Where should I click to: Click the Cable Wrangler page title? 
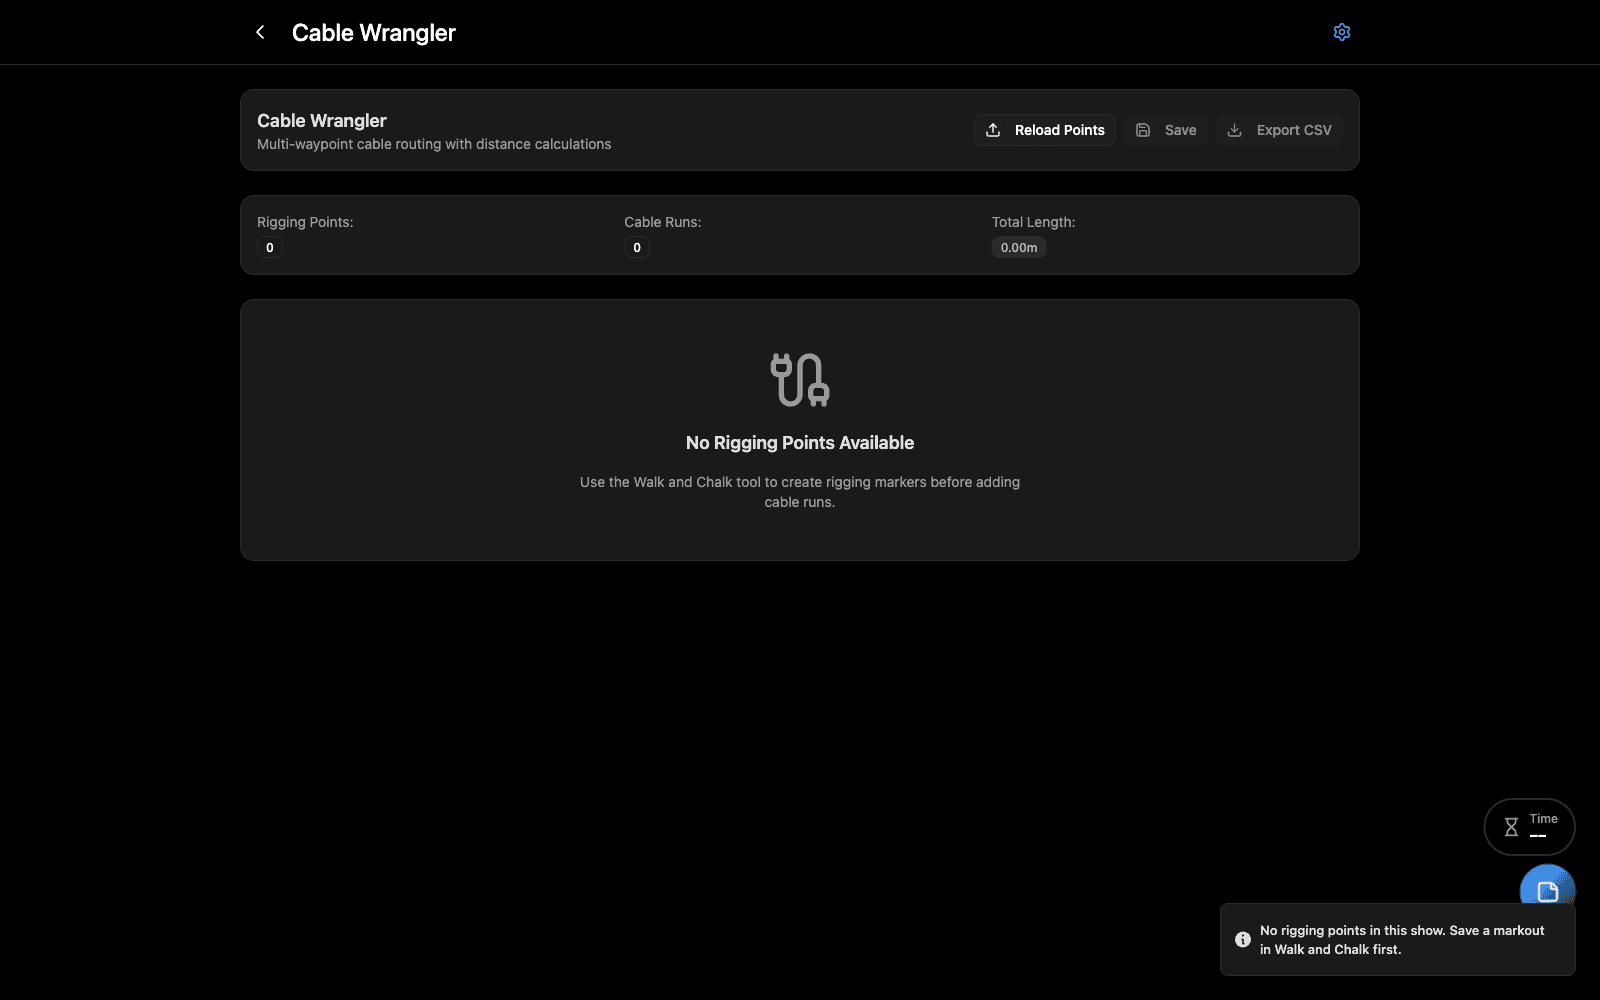pyautogui.click(x=374, y=33)
